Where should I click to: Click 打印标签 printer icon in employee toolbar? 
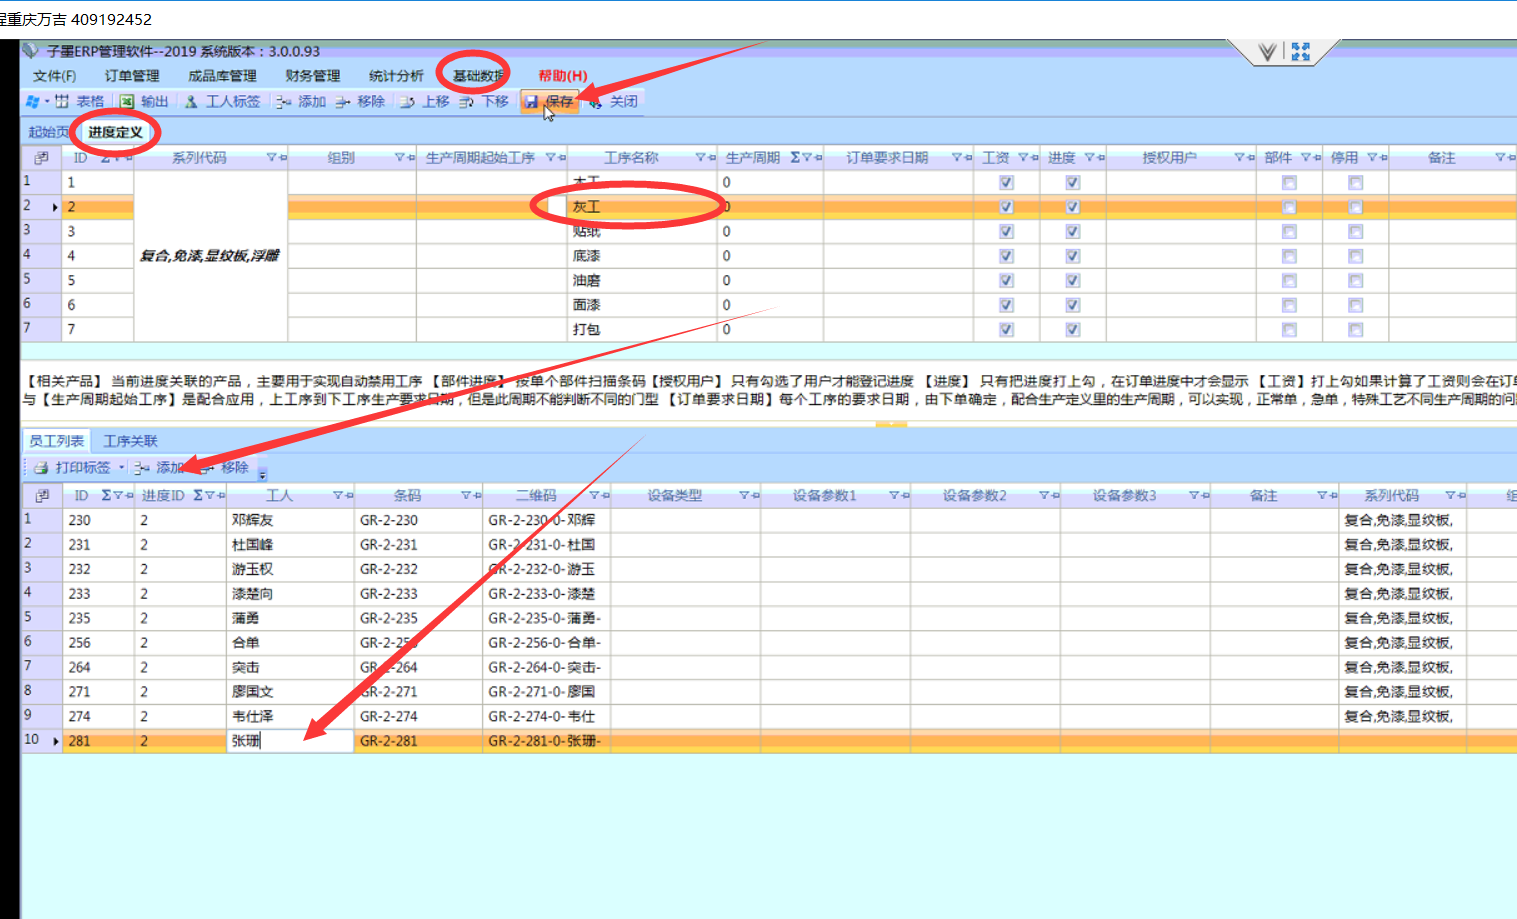[x=41, y=468]
